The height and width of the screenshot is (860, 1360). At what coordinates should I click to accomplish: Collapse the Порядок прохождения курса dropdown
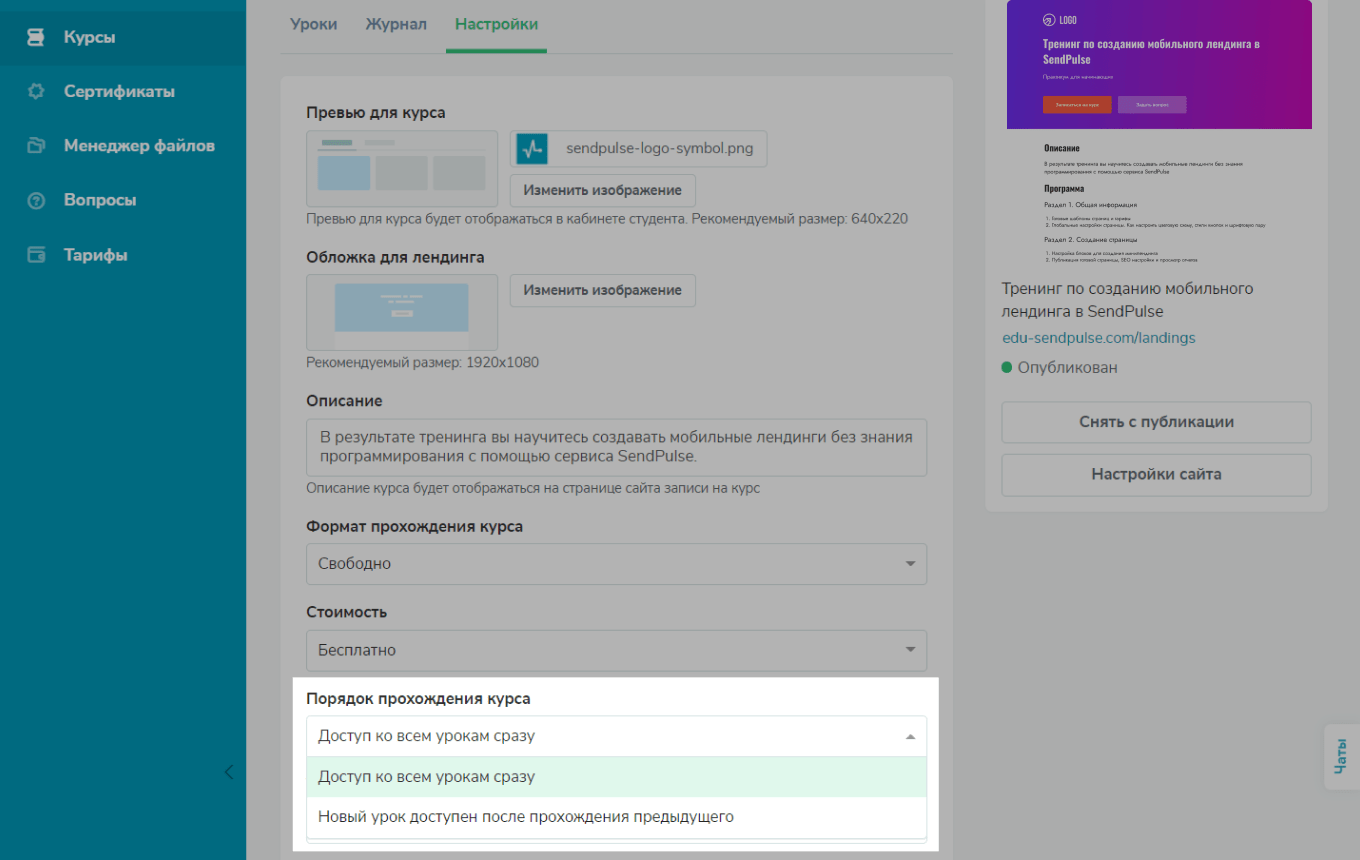pyautogui.click(x=616, y=736)
